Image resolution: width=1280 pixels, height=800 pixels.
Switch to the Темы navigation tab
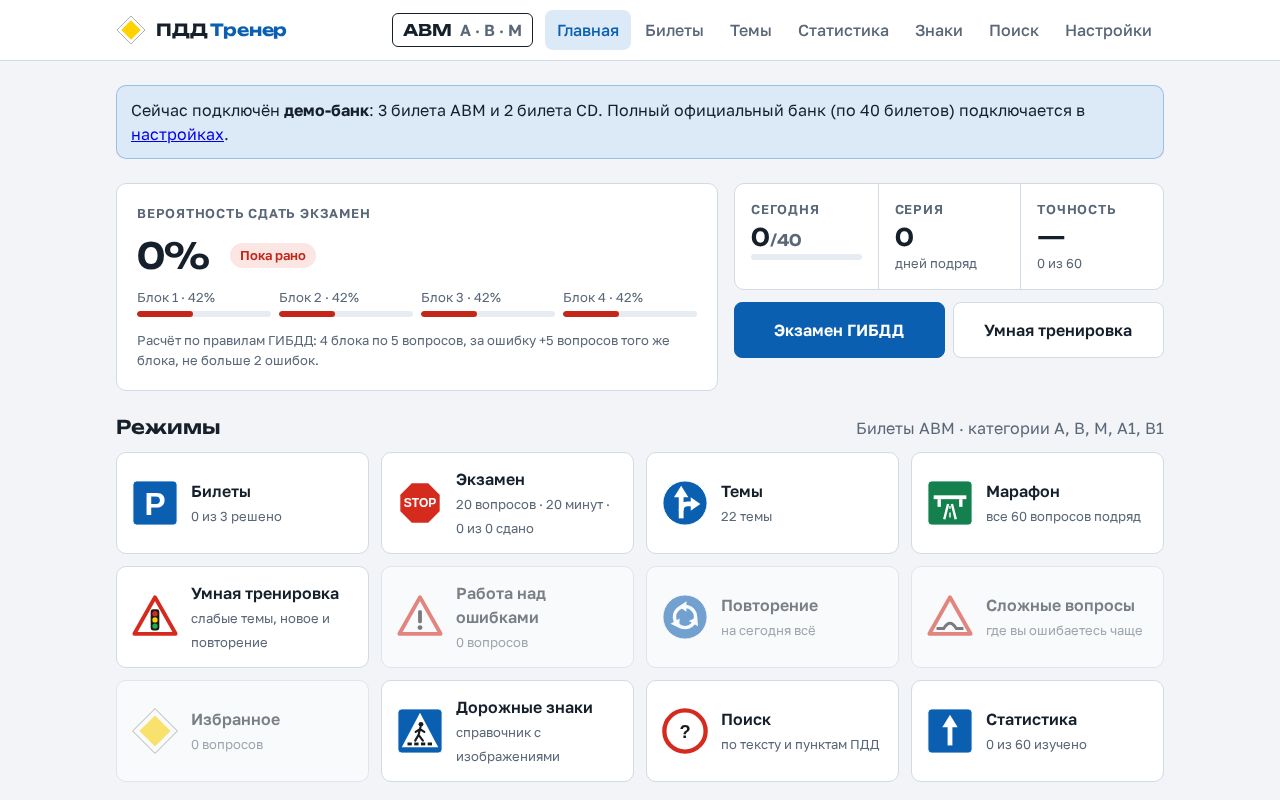click(x=751, y=30)
